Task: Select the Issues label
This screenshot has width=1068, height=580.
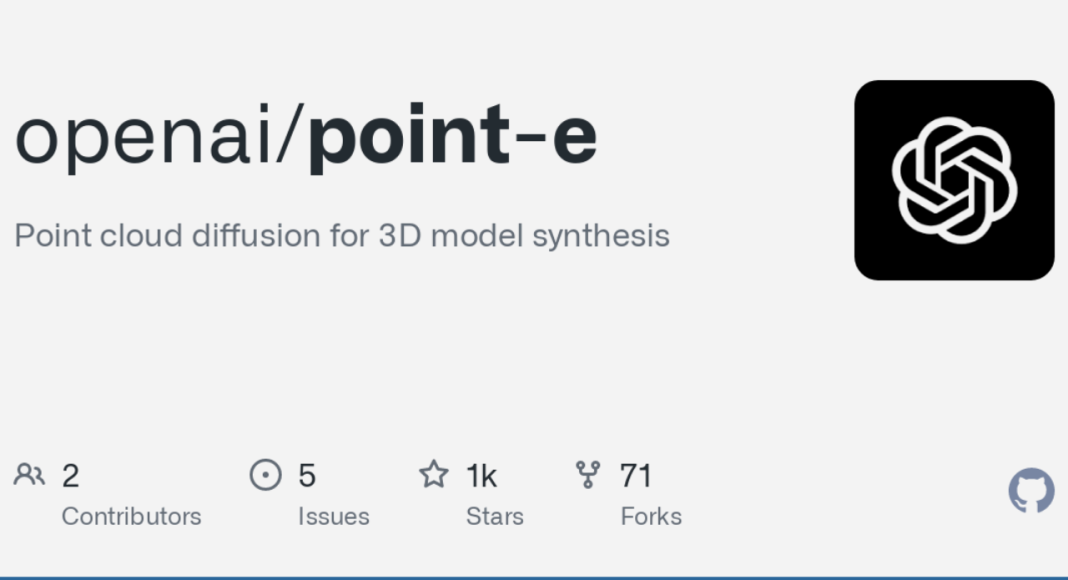Action: click(x=334, y=517)
